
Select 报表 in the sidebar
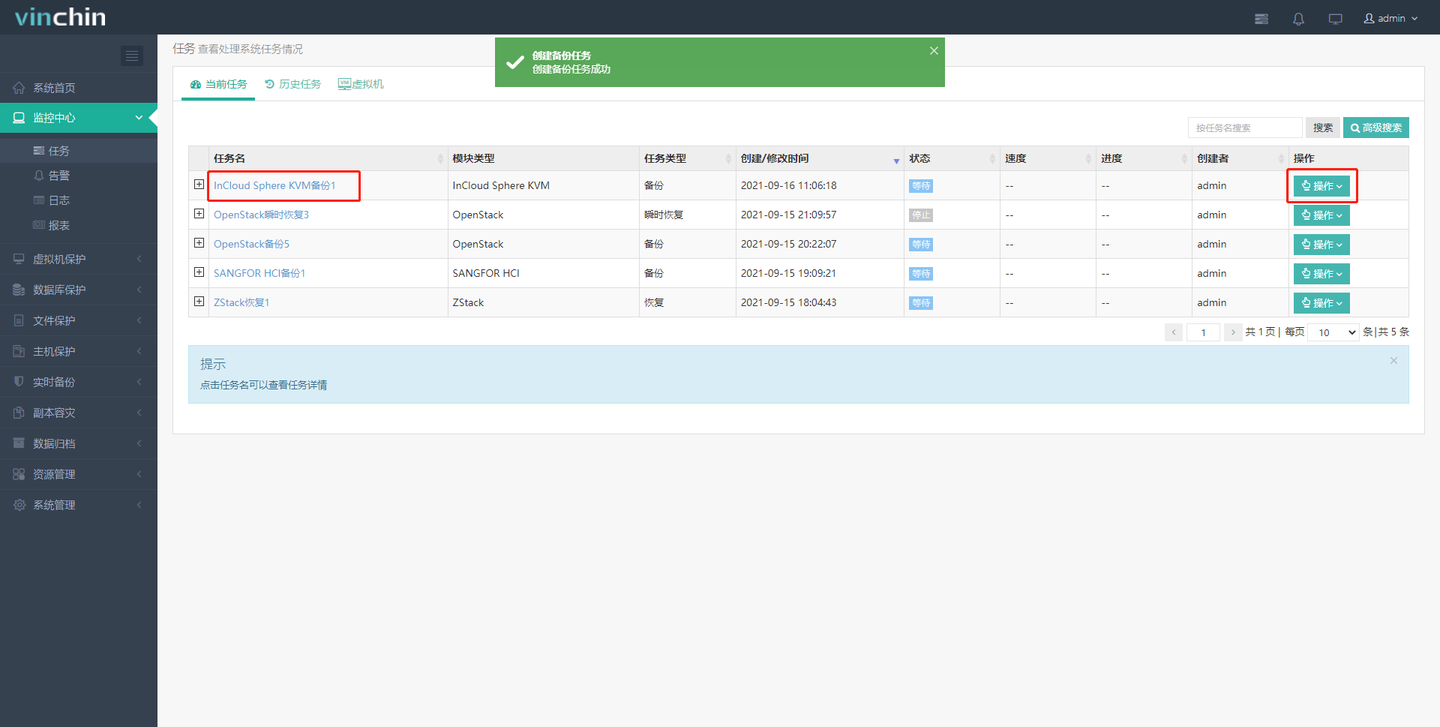[x=78, y=225]
